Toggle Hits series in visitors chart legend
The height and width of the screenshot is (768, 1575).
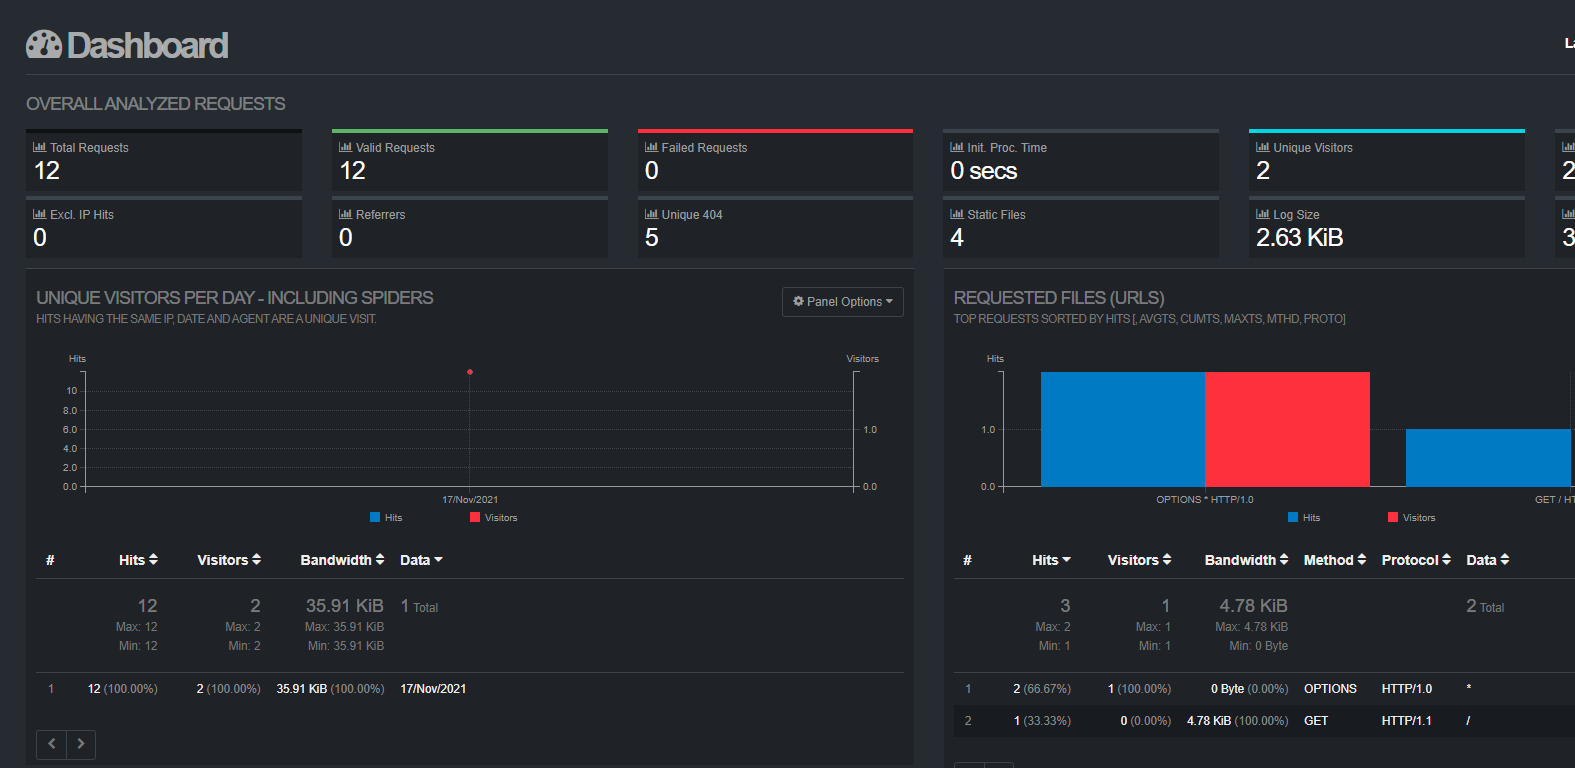[x=386, y=518]
